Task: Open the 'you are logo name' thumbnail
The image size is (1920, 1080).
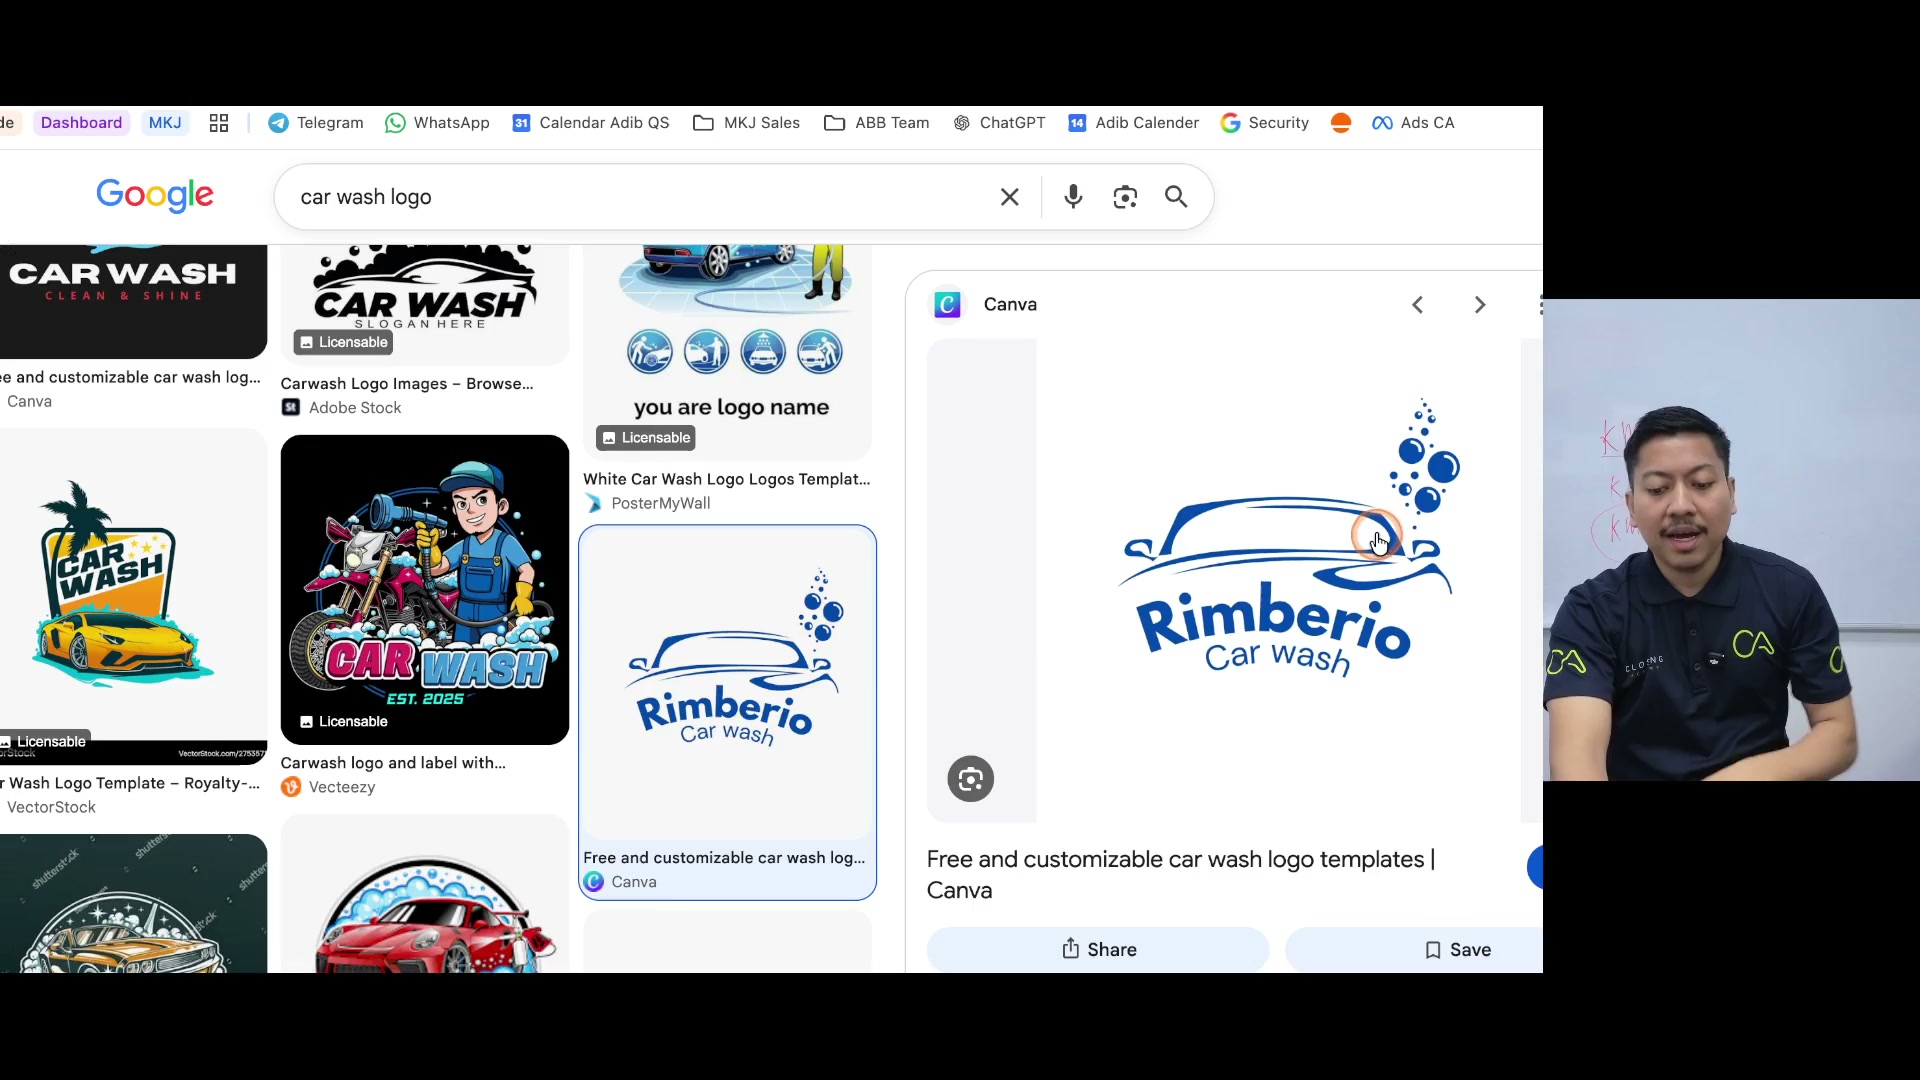Action: coord(727,352)
